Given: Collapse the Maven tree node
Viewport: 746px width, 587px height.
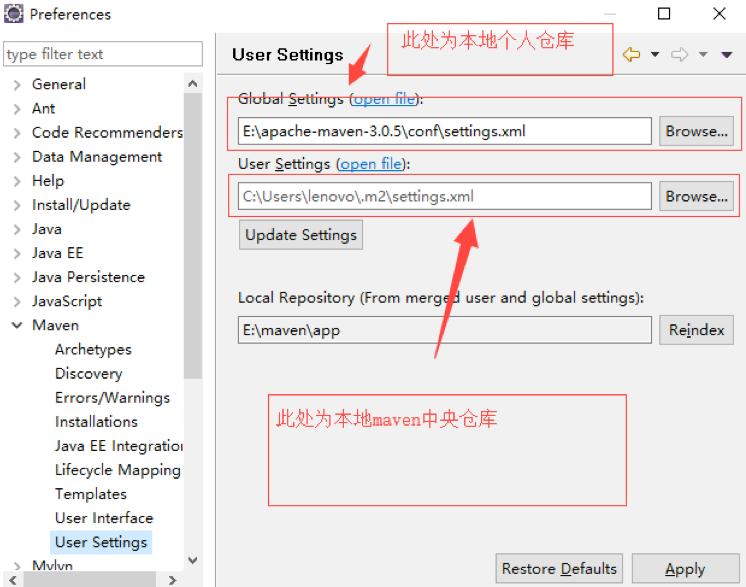Looking at the screenshot, I should [x=17, y=325].
